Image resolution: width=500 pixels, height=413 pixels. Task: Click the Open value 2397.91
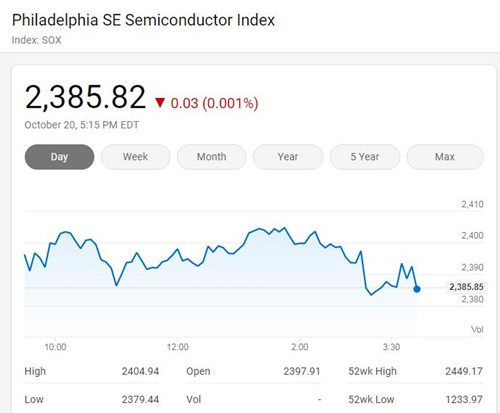(x=302, y=371)
